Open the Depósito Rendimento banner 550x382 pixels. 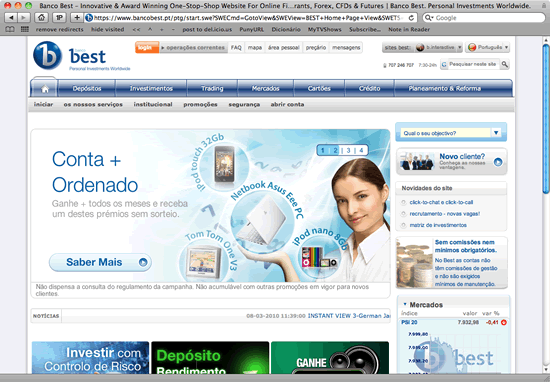[210, 358]
